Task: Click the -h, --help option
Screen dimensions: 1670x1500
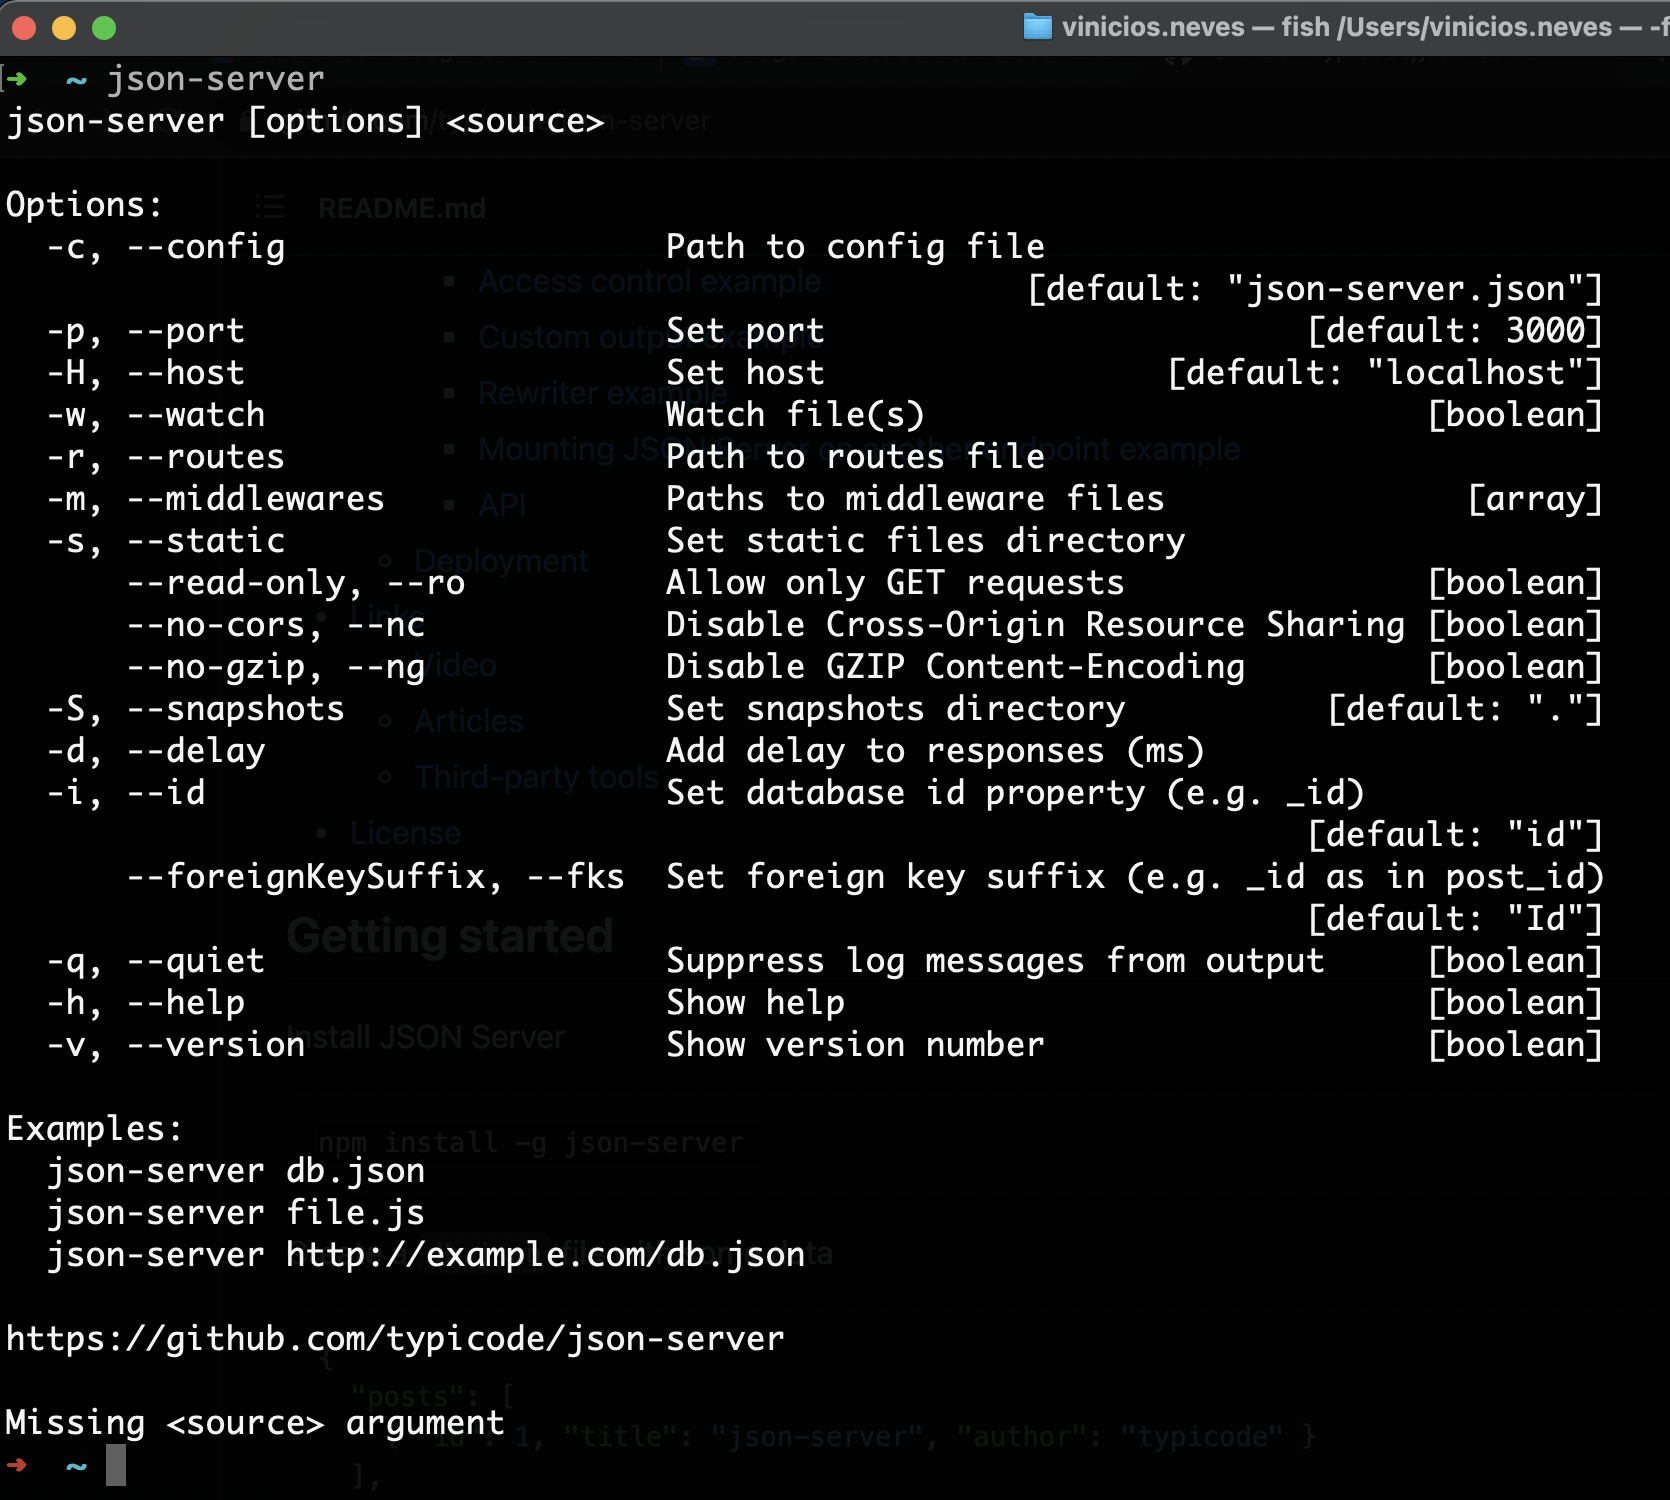Action: pos(146,1003)
